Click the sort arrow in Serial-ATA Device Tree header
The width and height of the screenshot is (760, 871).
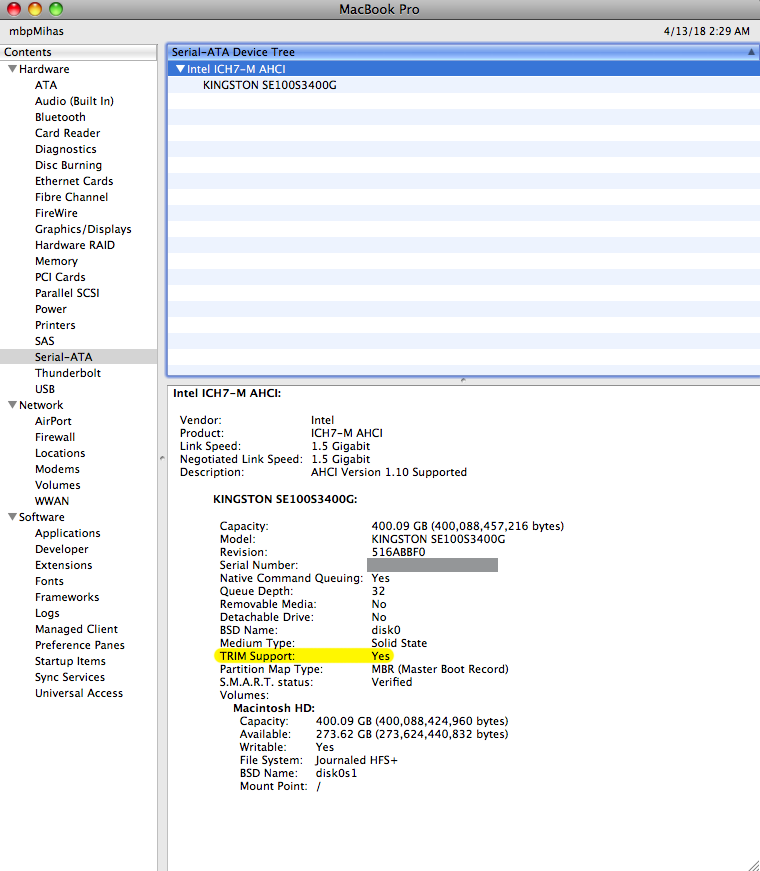point(751,52)
